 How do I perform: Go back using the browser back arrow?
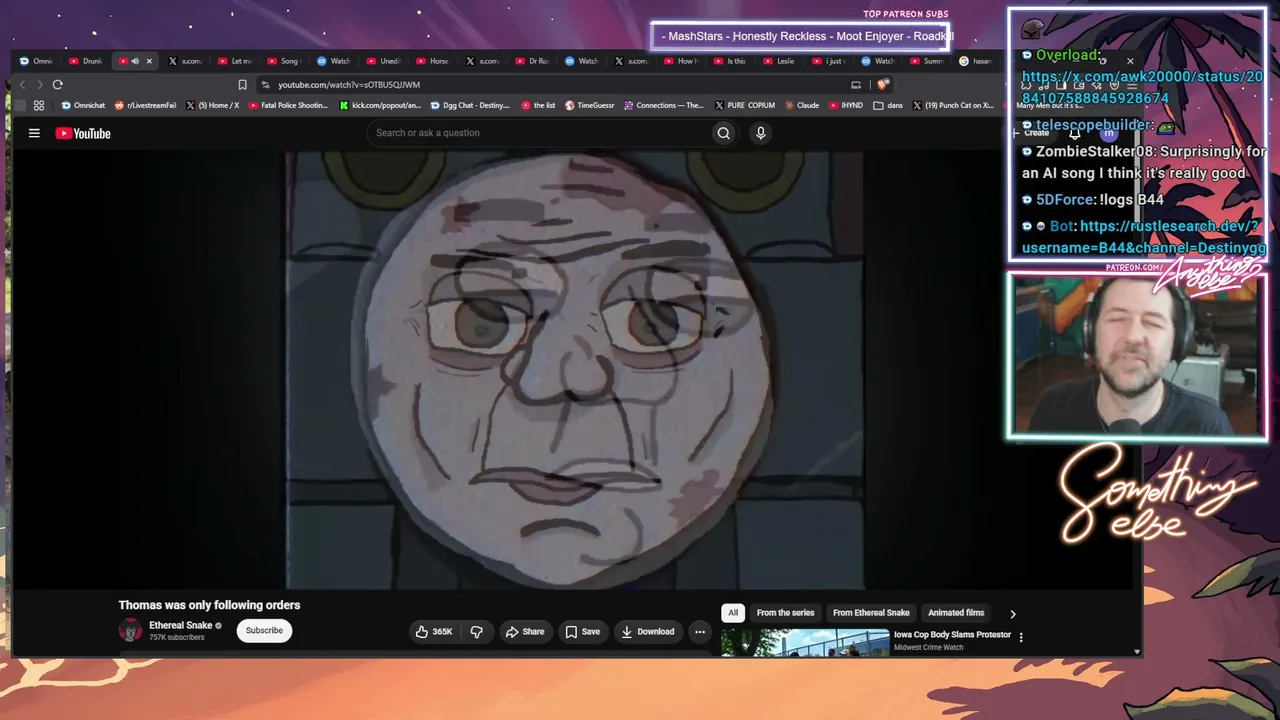(23, 85)
